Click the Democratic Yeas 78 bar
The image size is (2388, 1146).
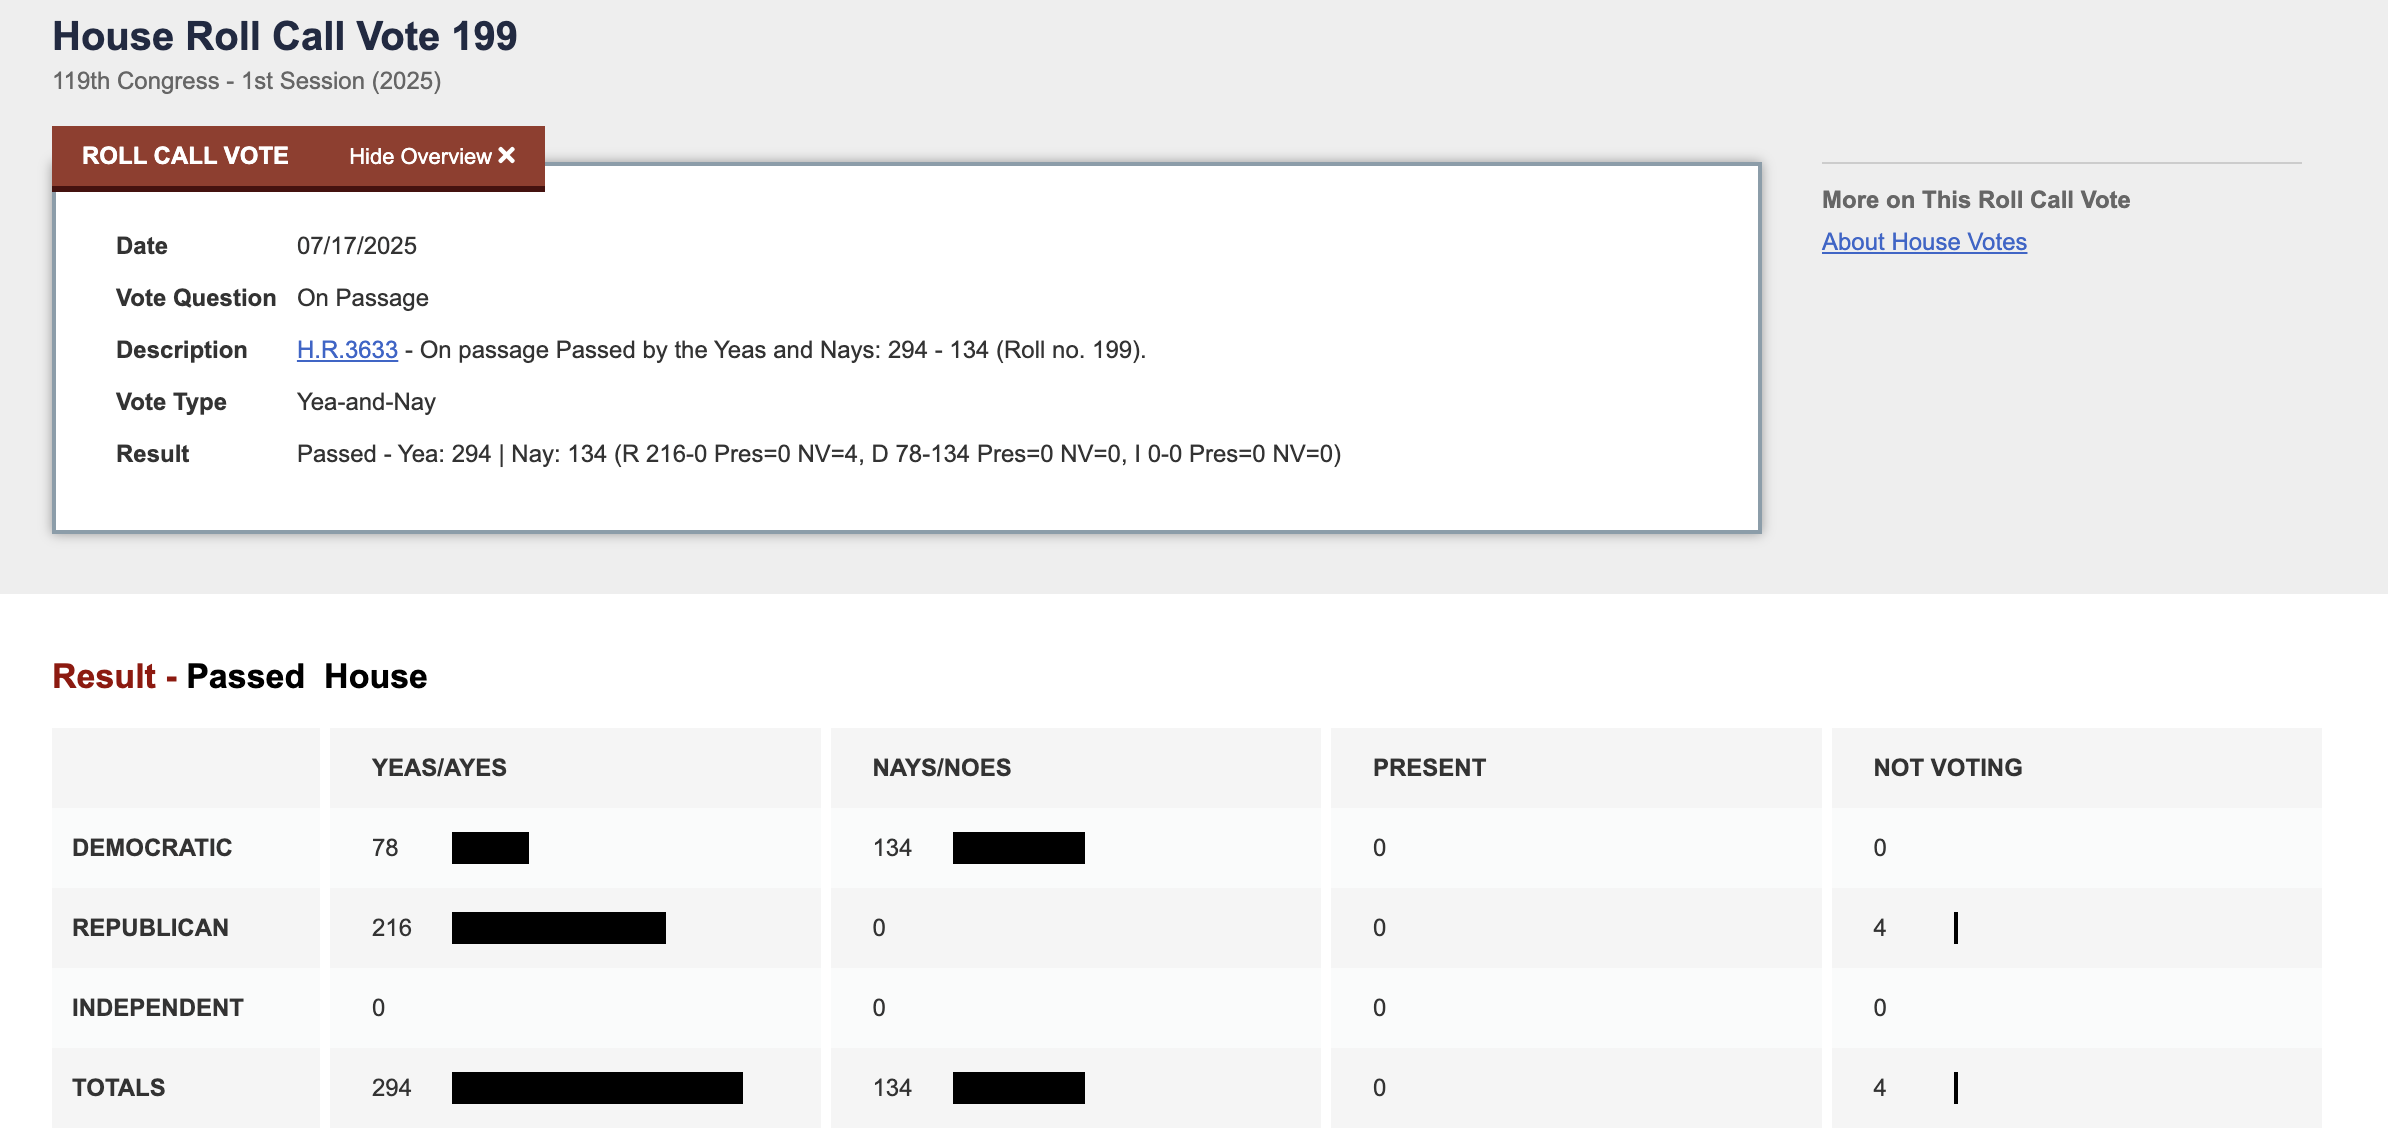pos(490,848)
